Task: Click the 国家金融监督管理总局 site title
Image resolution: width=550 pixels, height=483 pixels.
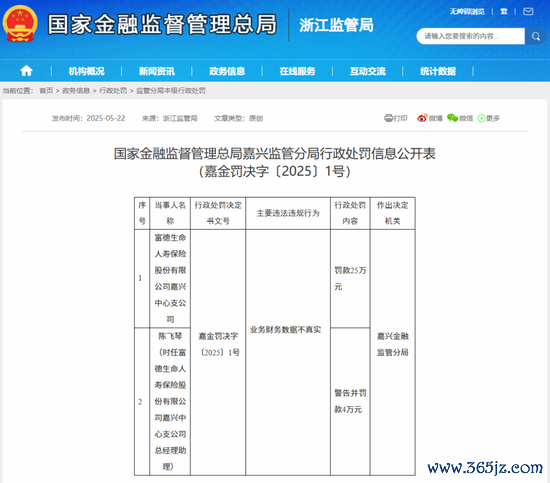Action: pyautogui.click(x=162, y=24)
